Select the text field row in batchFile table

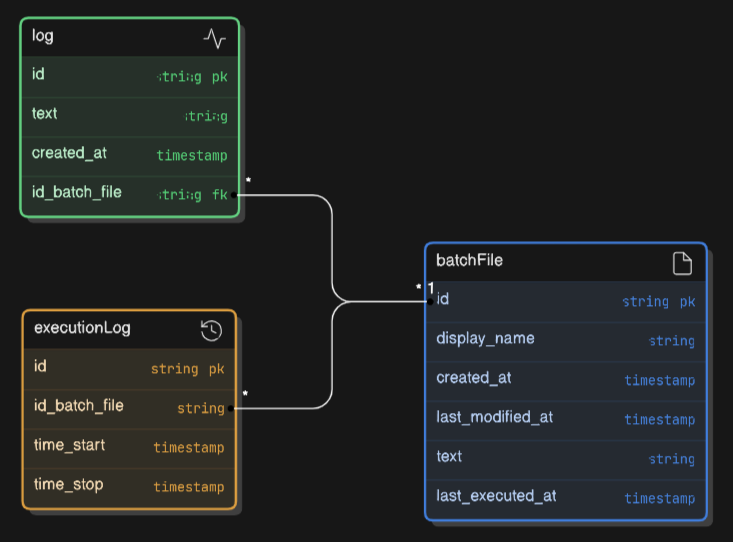tap(565, 457)
